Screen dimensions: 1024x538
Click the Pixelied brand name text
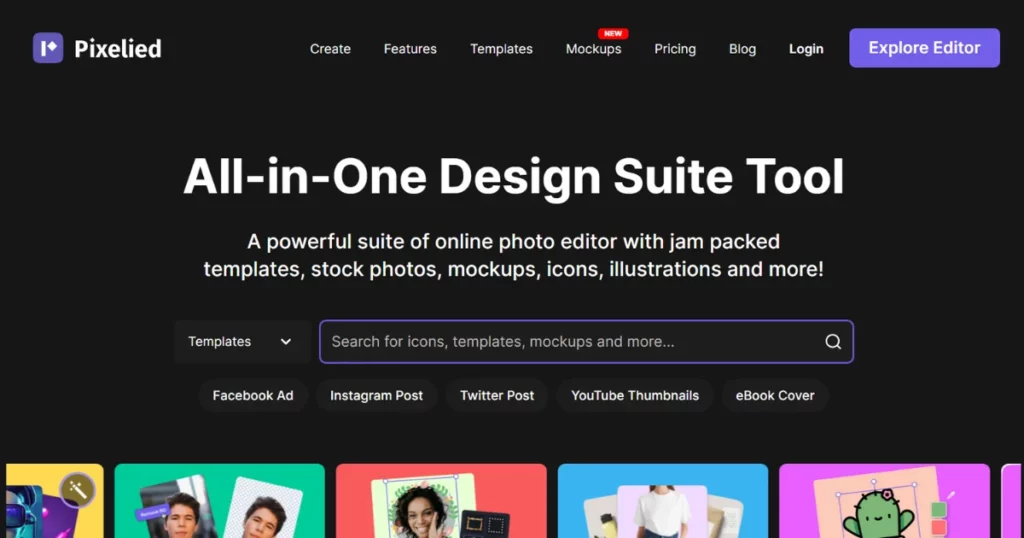(x=118, y=49)
